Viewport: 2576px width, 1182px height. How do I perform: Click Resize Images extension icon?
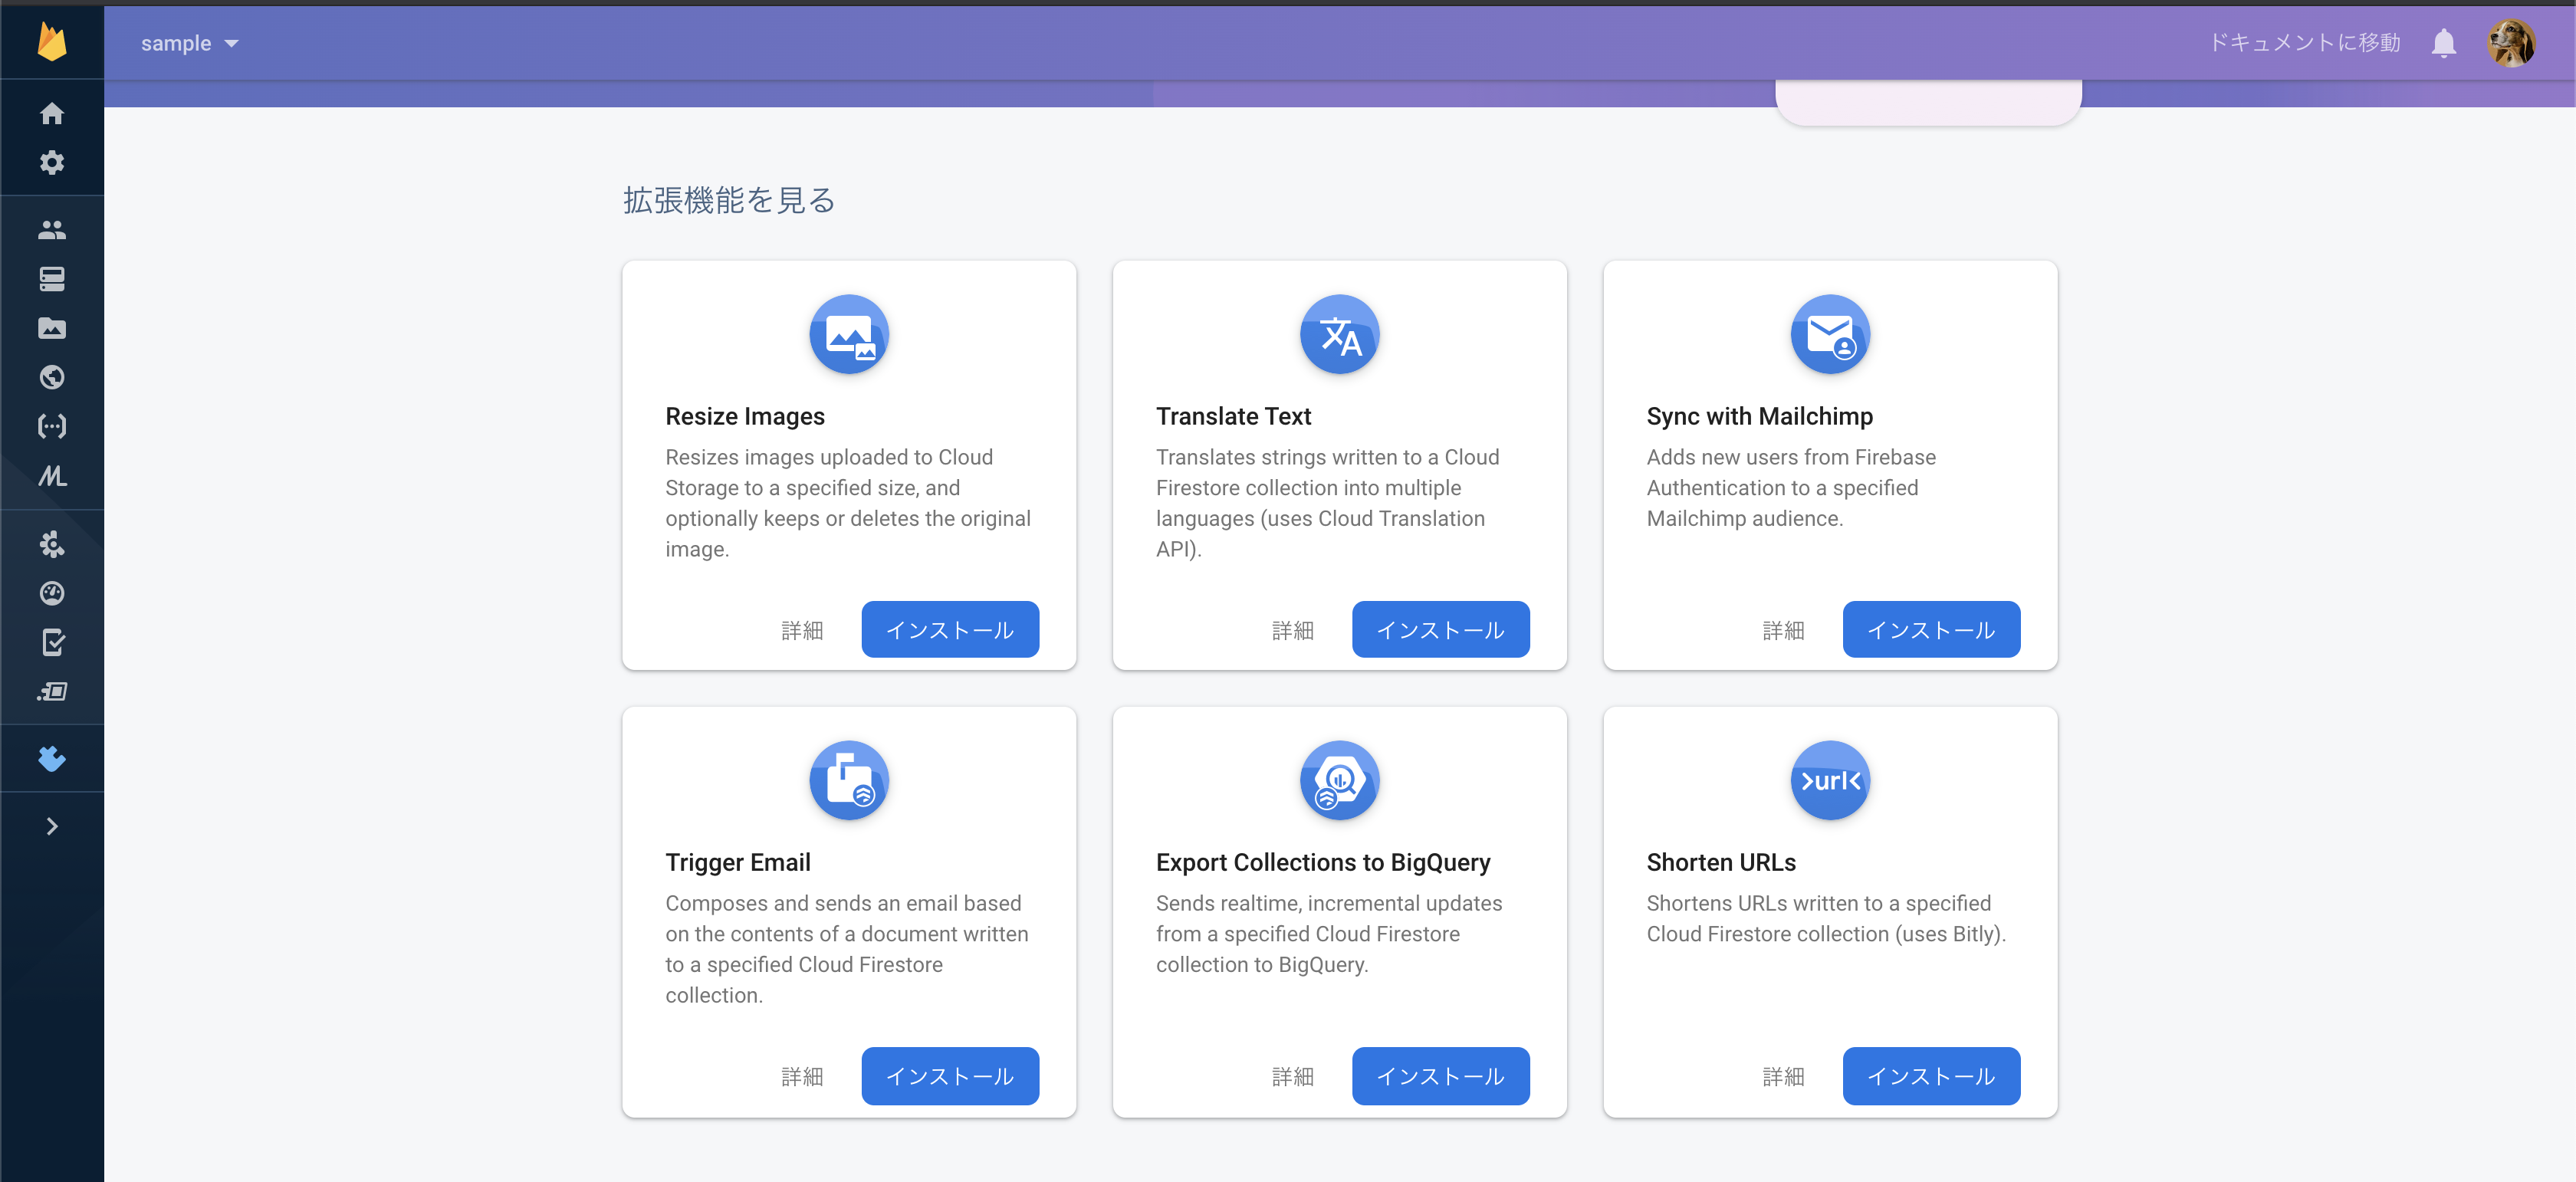849,334
